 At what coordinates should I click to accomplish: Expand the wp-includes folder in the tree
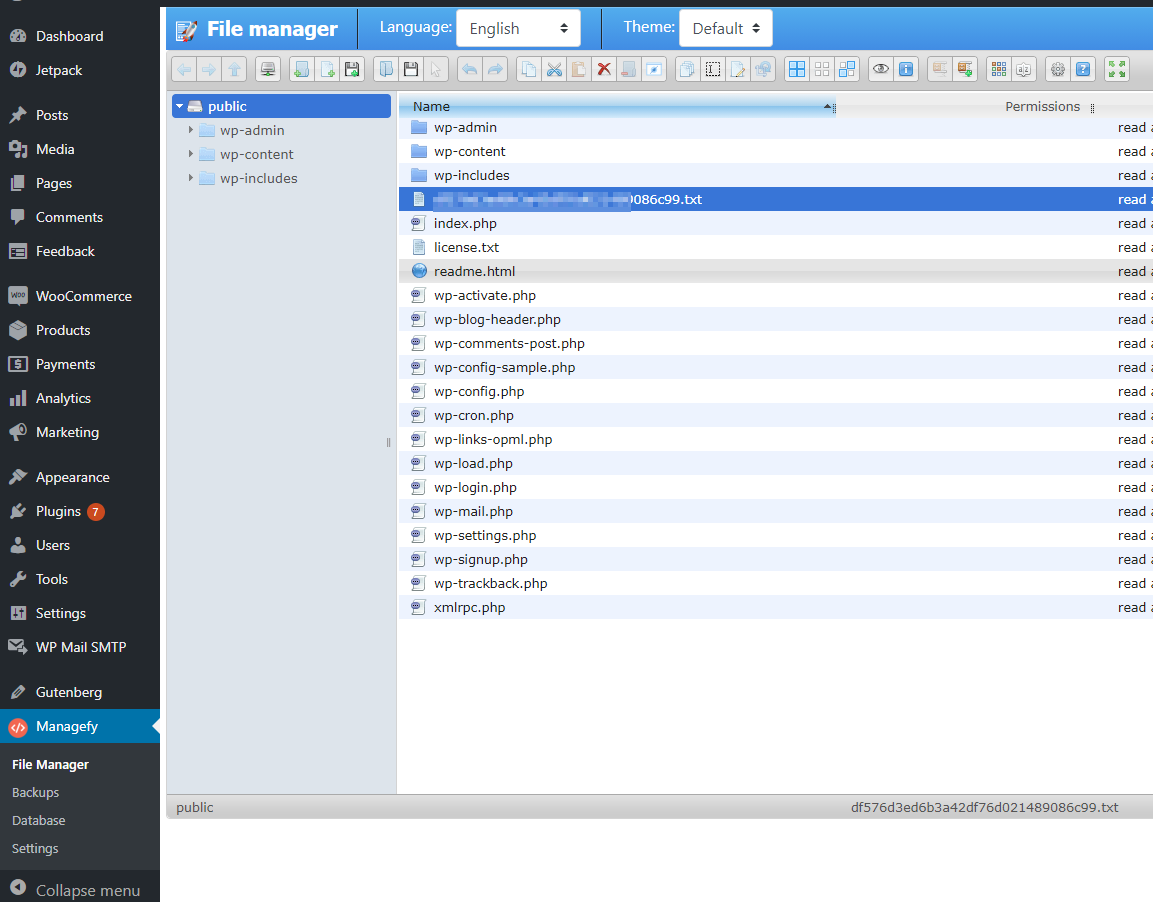[190, 178]
